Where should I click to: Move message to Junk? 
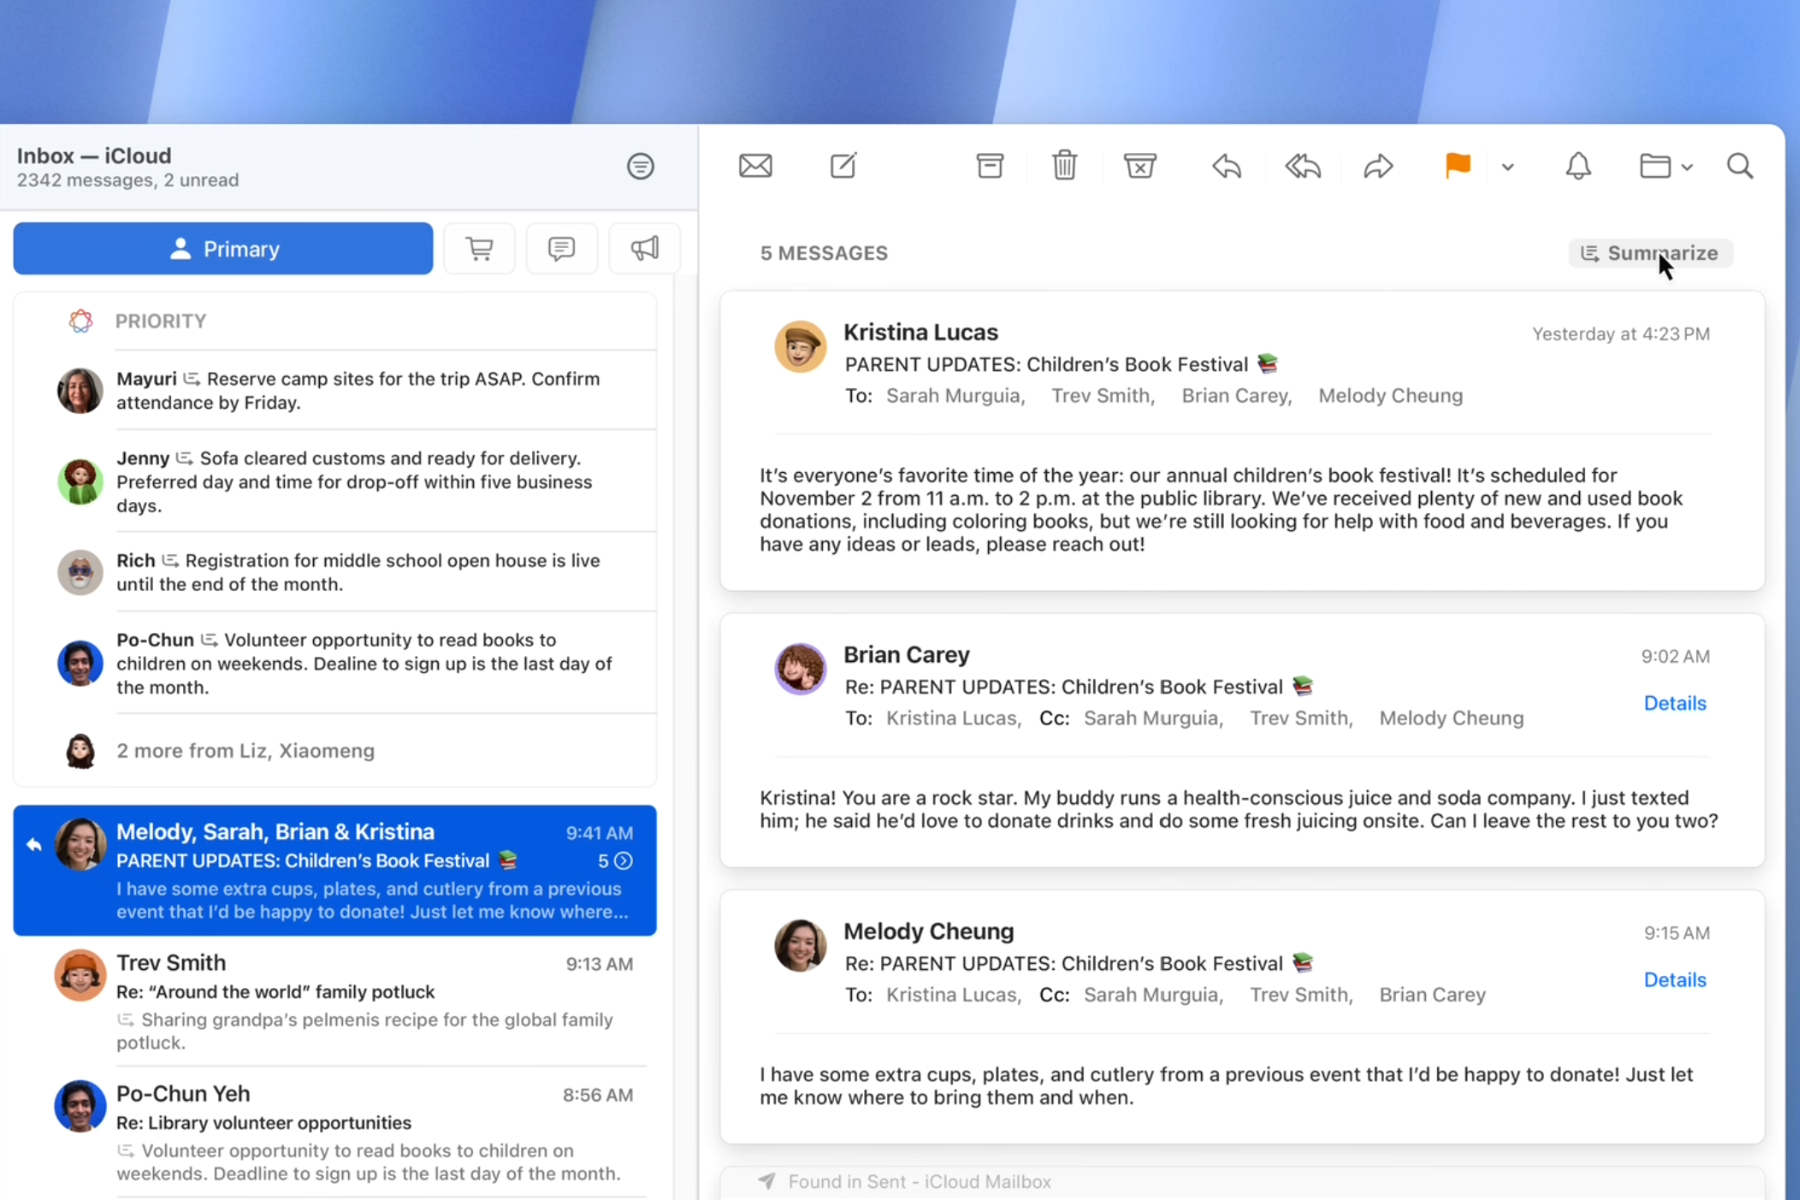coord(1139,166)
